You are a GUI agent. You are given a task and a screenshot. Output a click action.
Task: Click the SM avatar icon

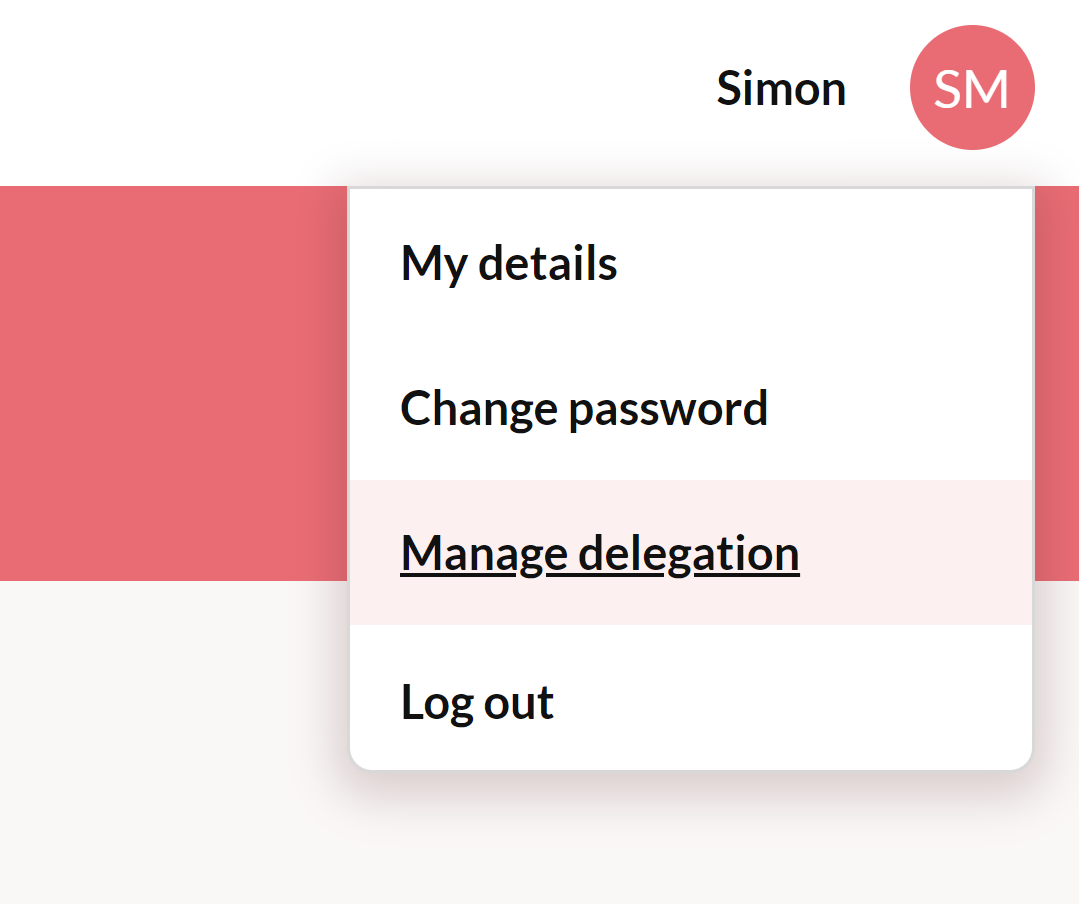pos(971,88)
